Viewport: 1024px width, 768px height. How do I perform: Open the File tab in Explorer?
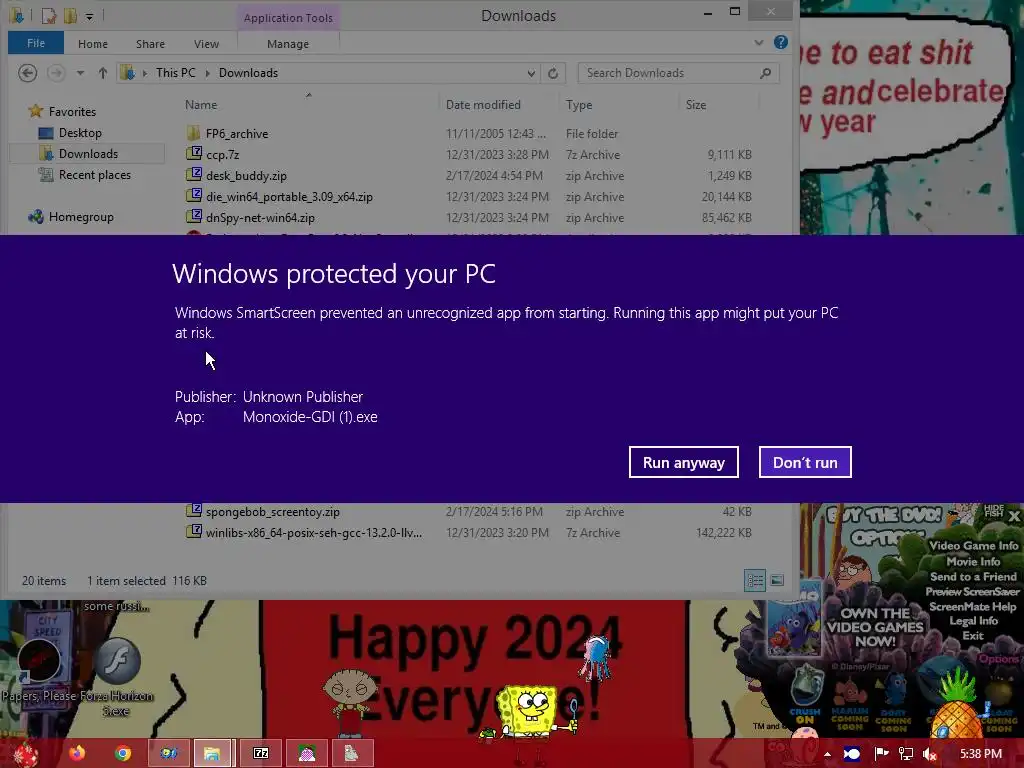36,43
